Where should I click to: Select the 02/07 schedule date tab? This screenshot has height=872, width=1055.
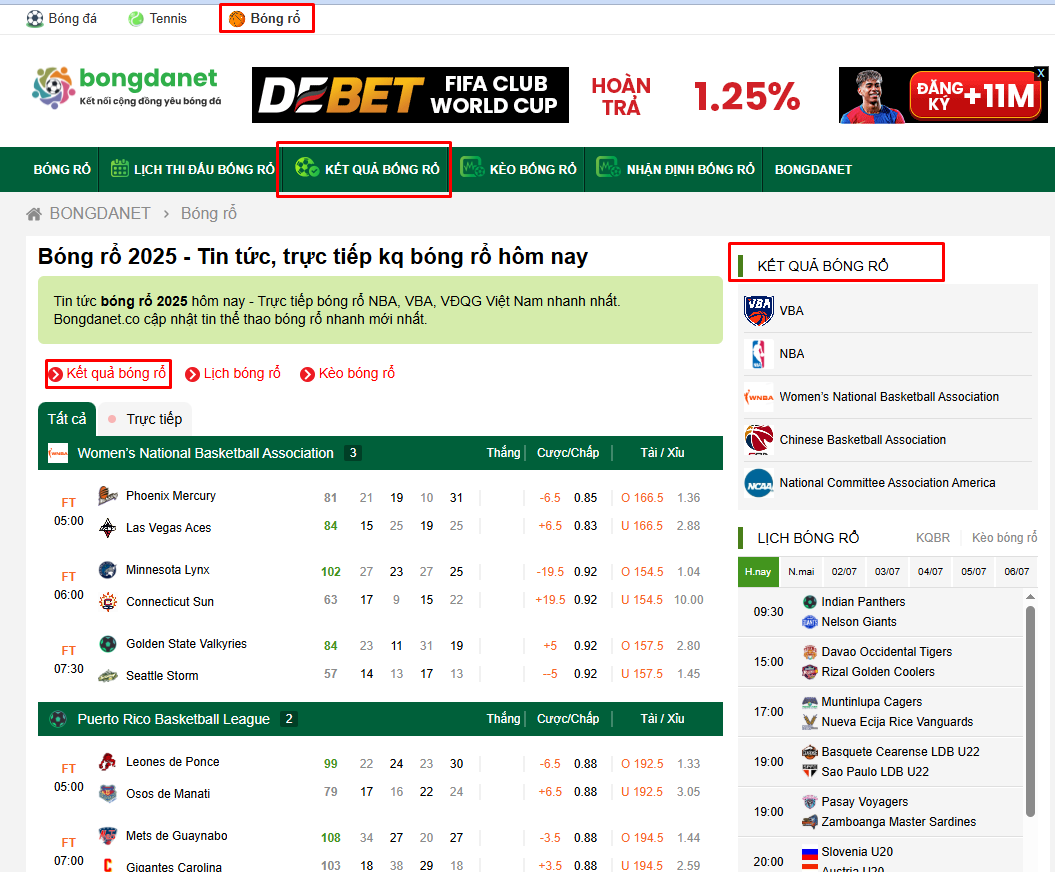tap(844, 572)
